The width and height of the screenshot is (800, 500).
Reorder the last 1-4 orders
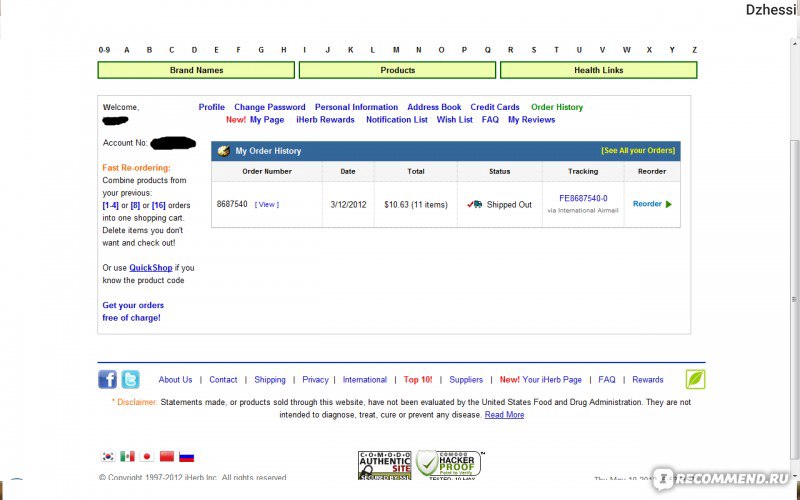tap(110, 206)
